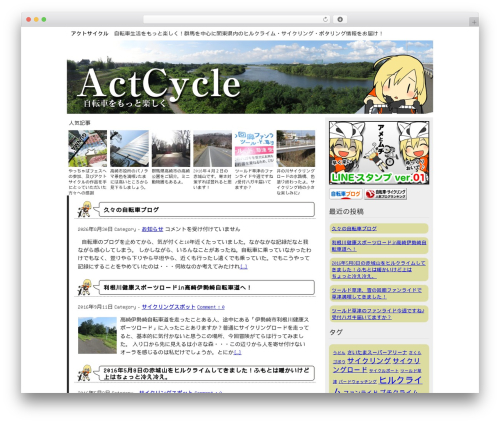Open recent post 利根川健康スポーツロード in sidebar
This screenshot has width=500, height=423.
(x=379, y=246)
